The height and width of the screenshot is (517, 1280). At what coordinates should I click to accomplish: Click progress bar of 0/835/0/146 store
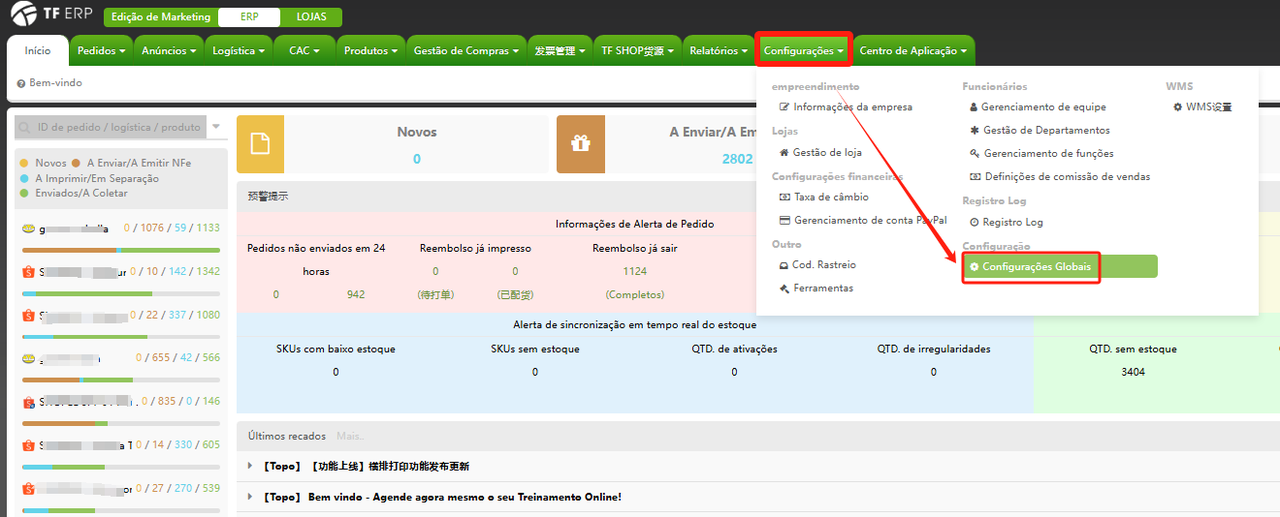121,423
